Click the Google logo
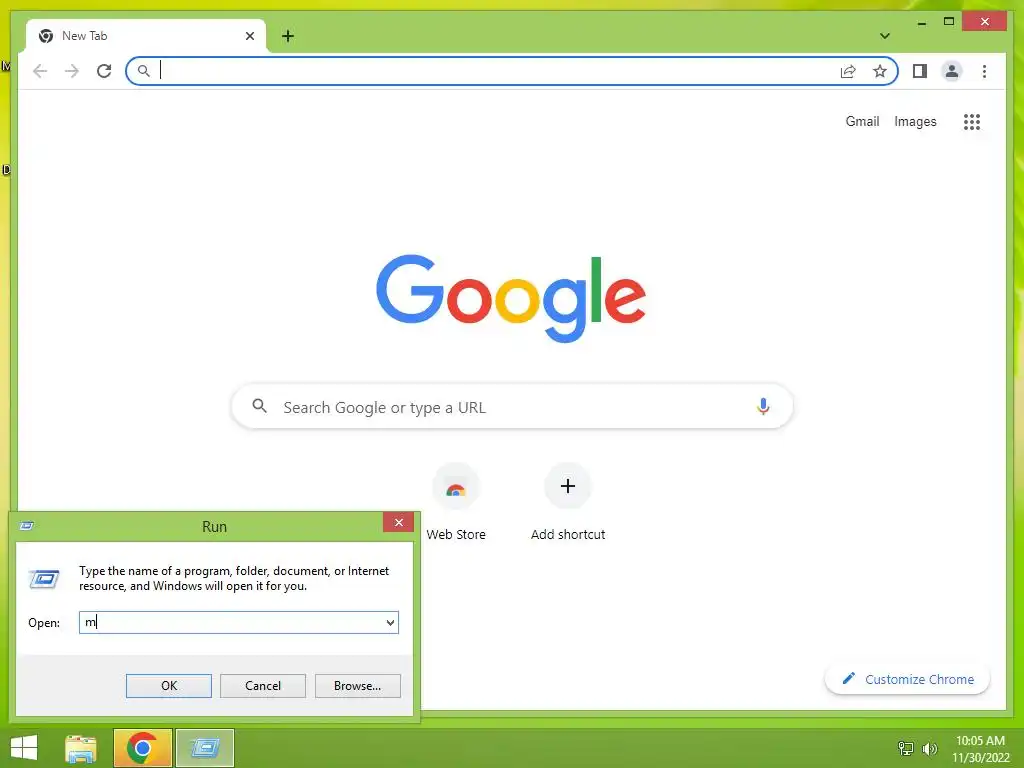Viewport: 1024px width, 768px height. pyautogui.click(x=511, y=298)
